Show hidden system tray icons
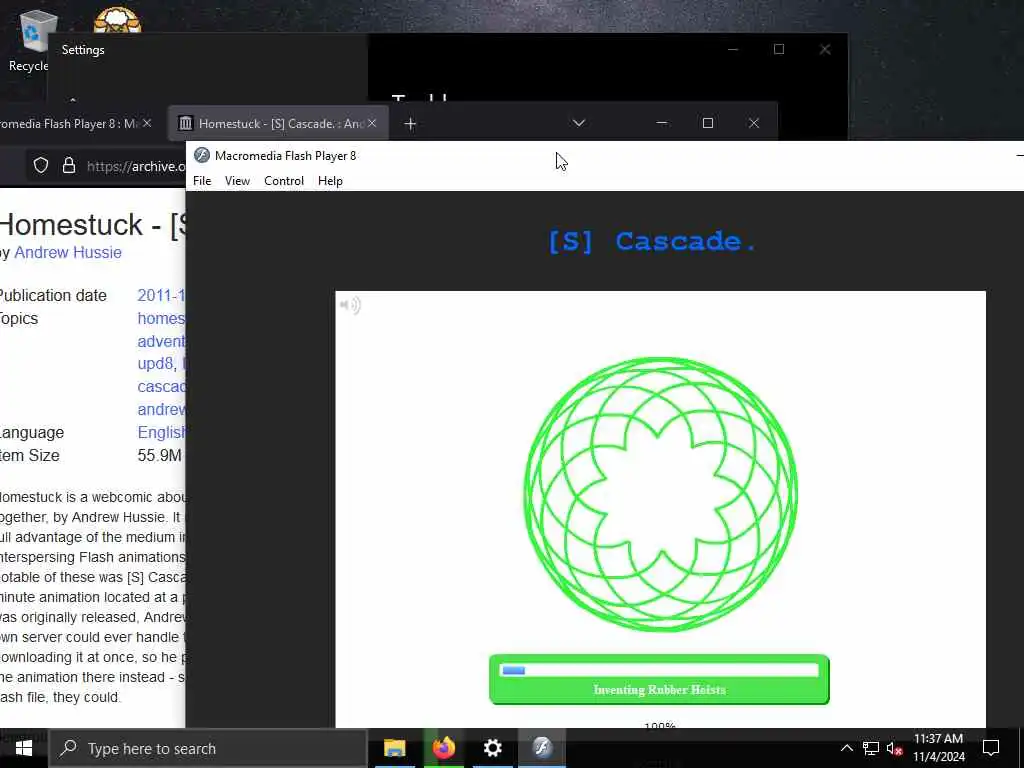The image size is (1024, 768). 846,748
